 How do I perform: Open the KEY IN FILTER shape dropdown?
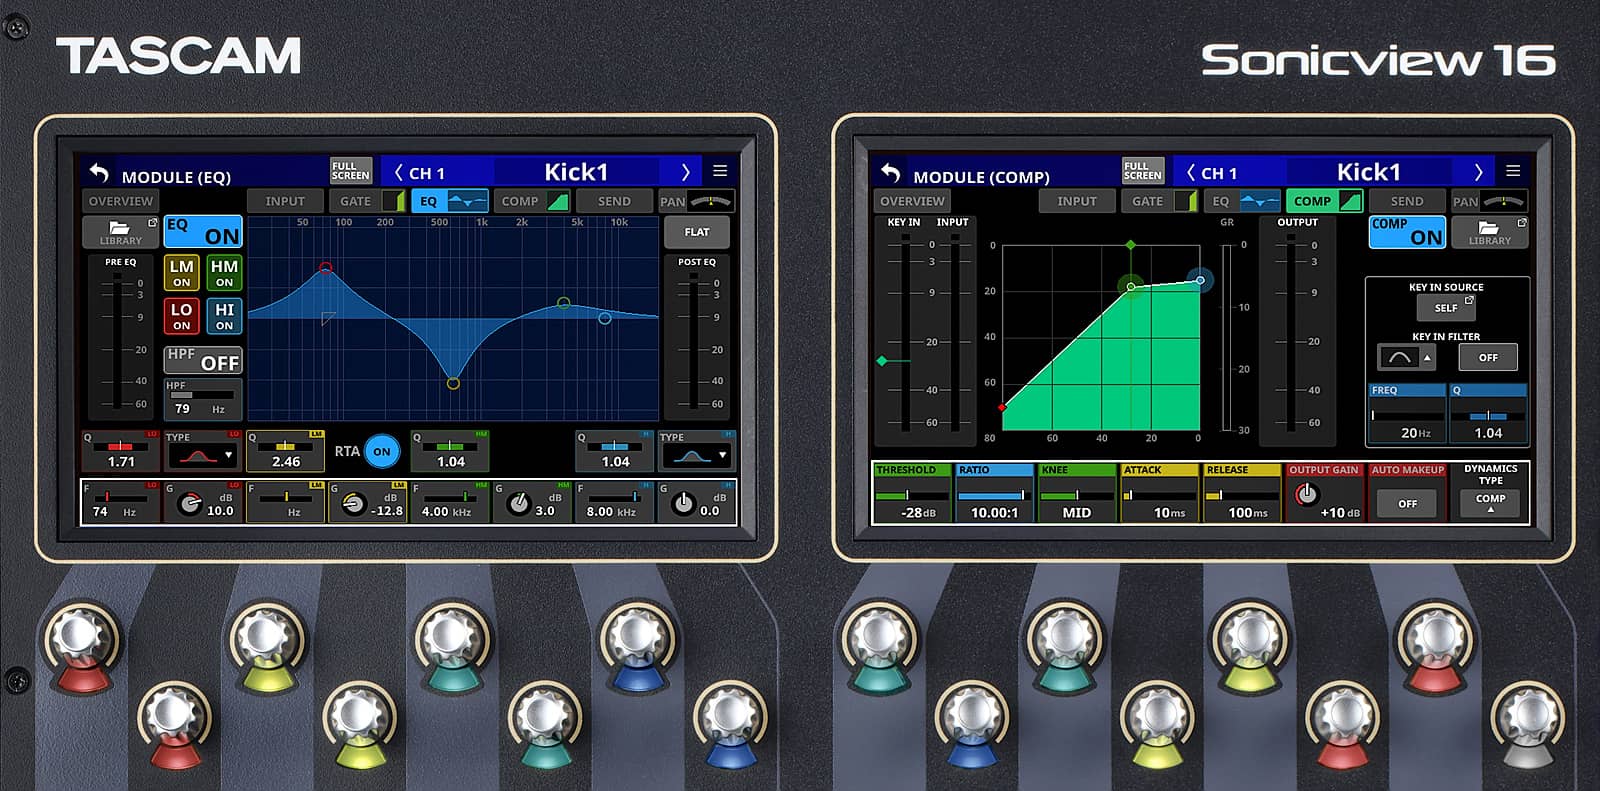click(1407, 357)
